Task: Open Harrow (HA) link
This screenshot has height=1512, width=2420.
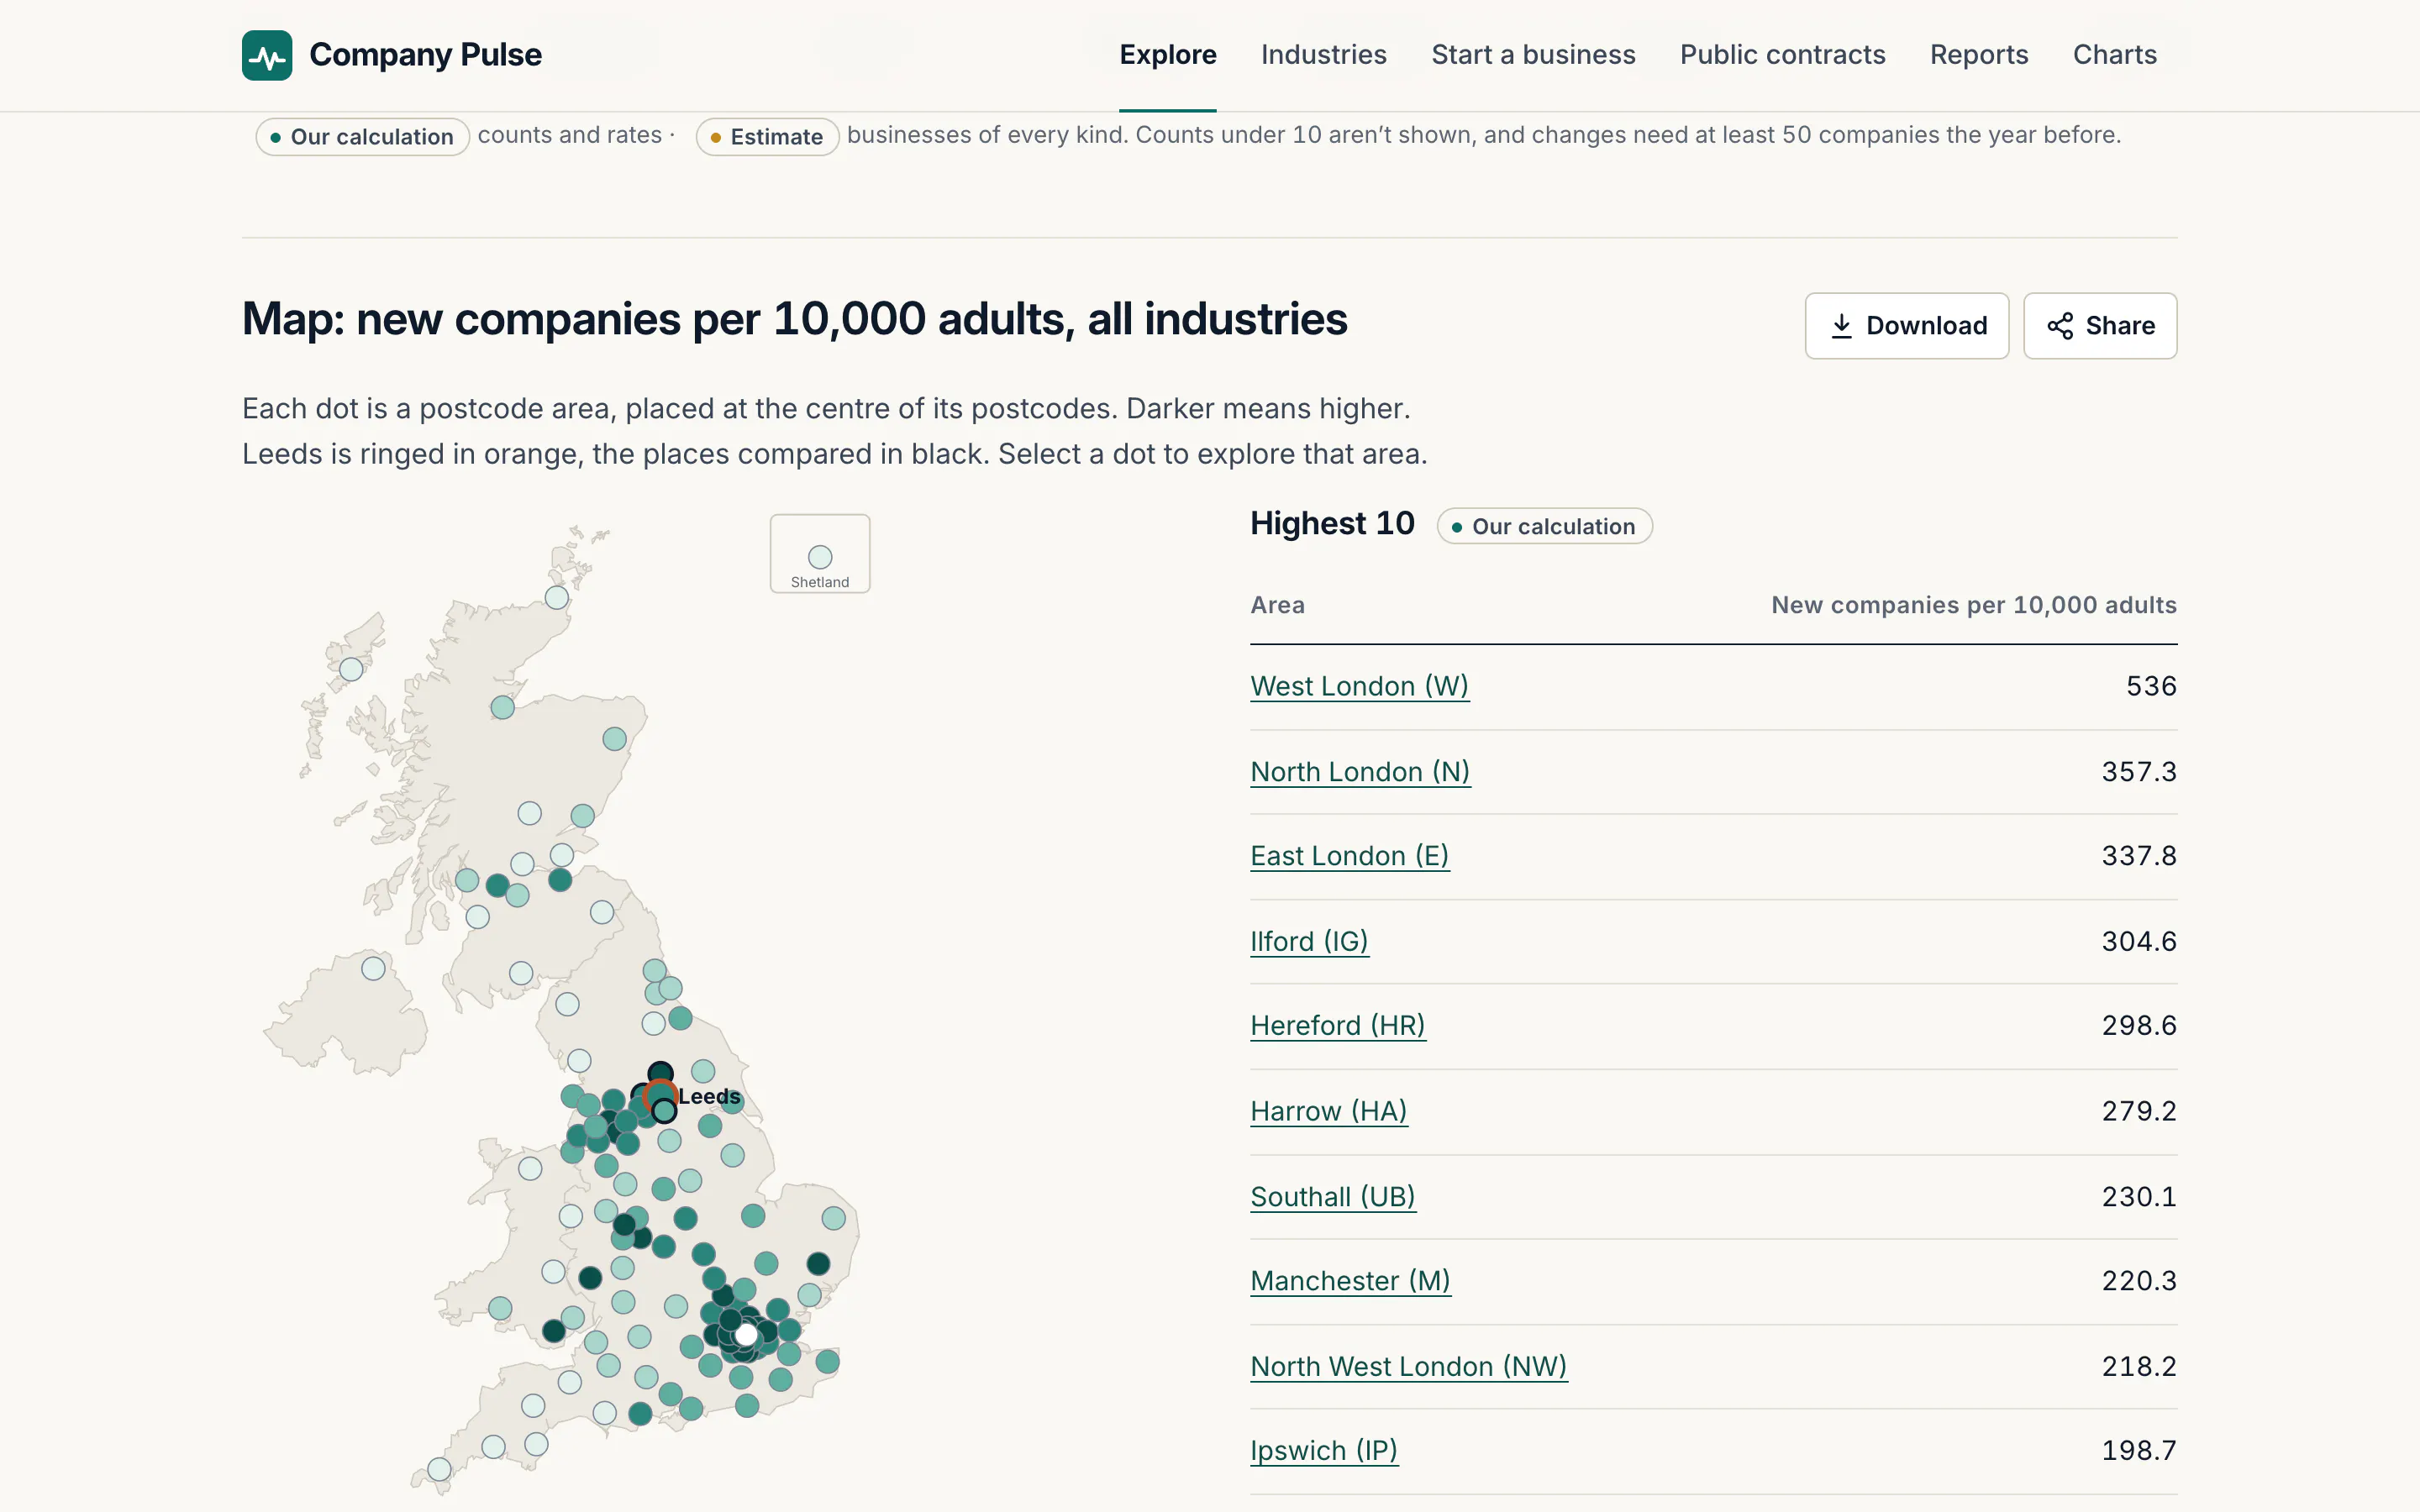Action: point(1329,1111)
